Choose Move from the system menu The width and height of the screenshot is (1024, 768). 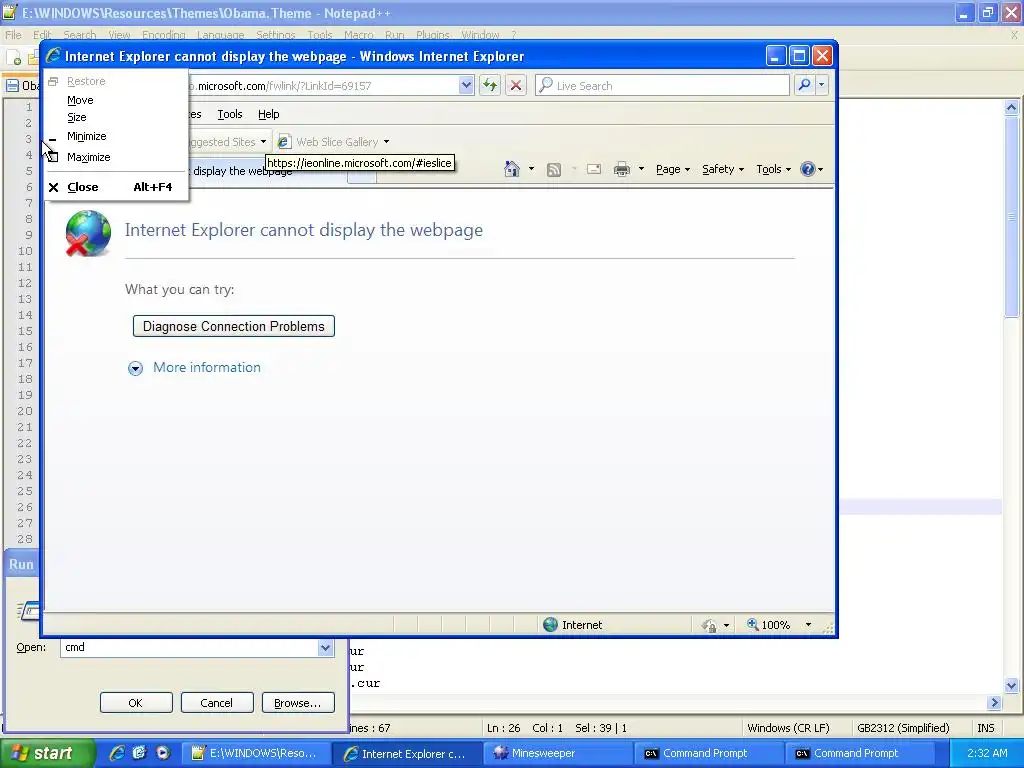pyautogui.click(x=80, y=100)
